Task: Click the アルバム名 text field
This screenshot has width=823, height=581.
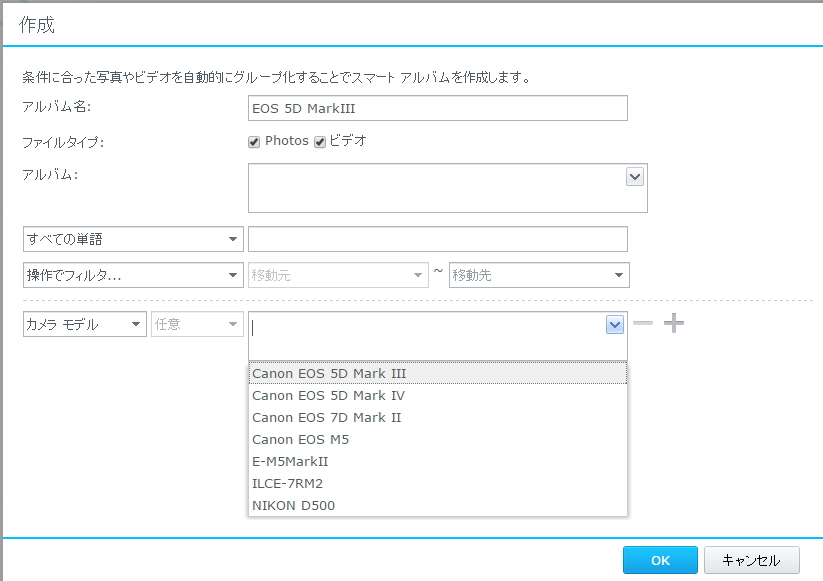Action: point(437,108)
